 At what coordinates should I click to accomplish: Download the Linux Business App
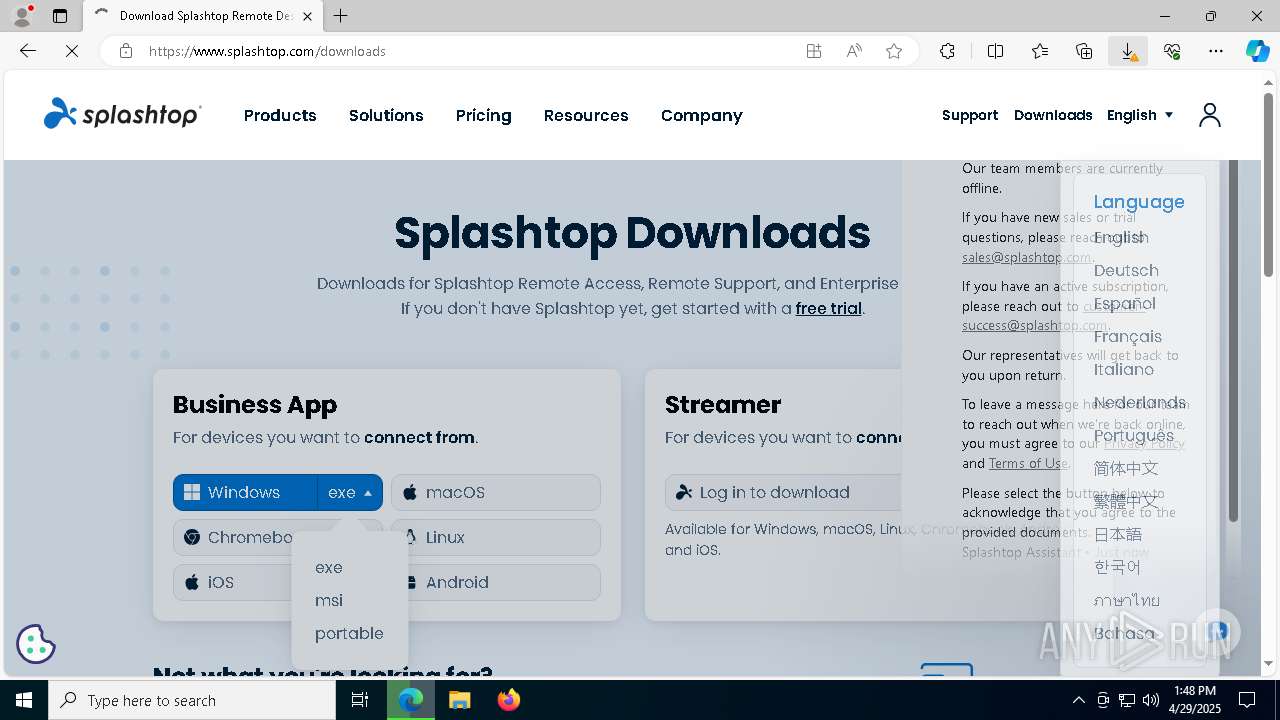(x=496, y=538)
